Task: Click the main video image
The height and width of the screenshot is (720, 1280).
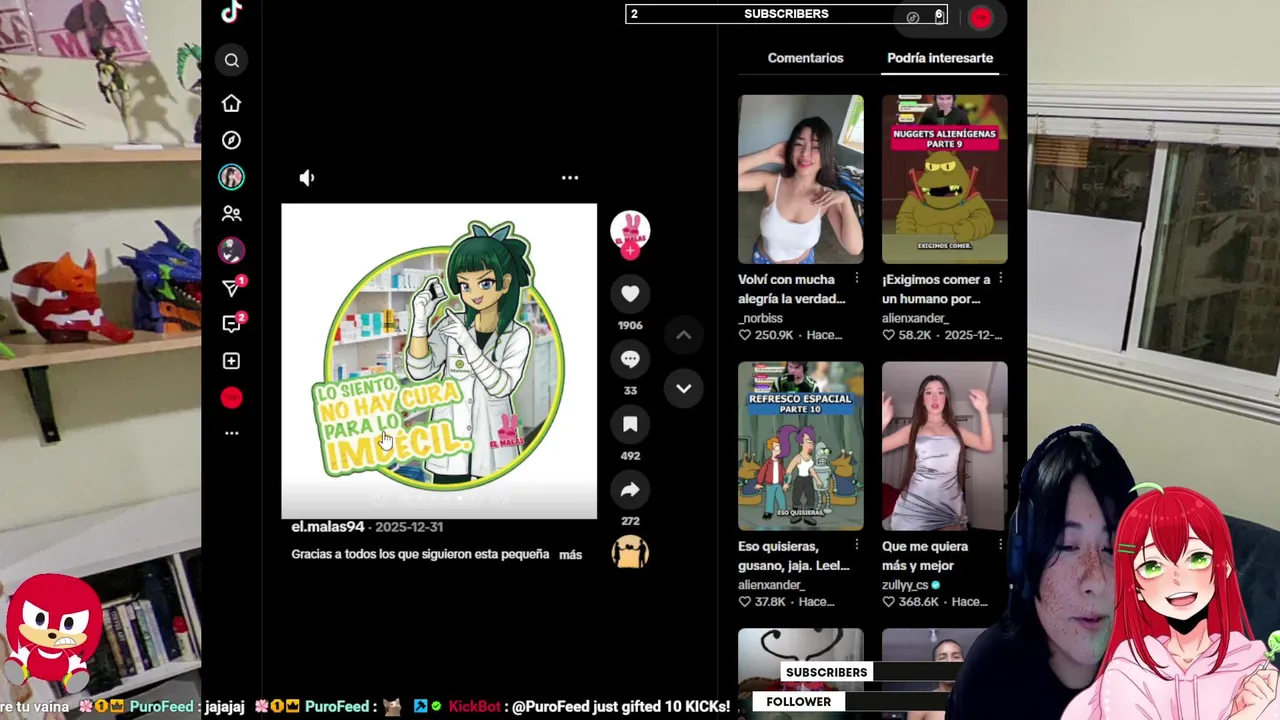Action: click(x=439, y=361)
